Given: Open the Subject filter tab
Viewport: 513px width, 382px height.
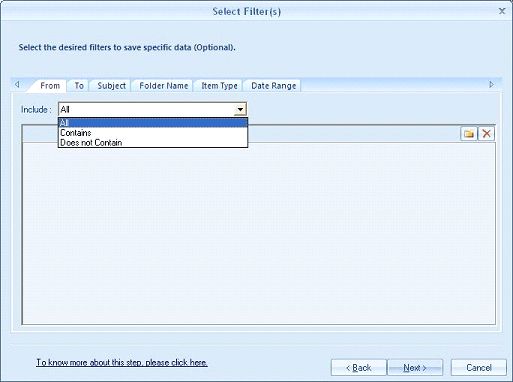Looking at the screenshot, I should [x=111, y=86].
